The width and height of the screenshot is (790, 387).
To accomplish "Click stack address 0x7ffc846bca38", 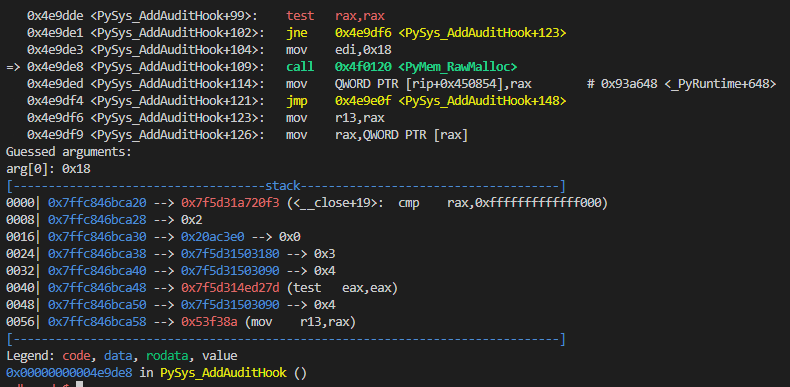I will click(97, 253).
